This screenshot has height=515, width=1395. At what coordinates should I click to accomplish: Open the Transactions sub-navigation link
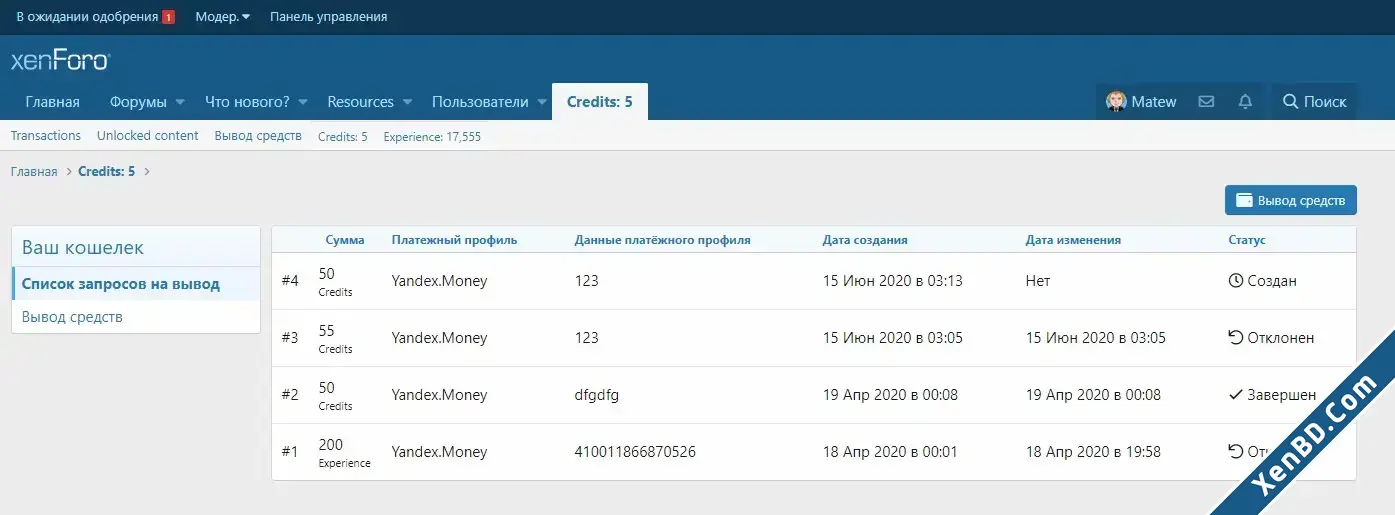46,136
